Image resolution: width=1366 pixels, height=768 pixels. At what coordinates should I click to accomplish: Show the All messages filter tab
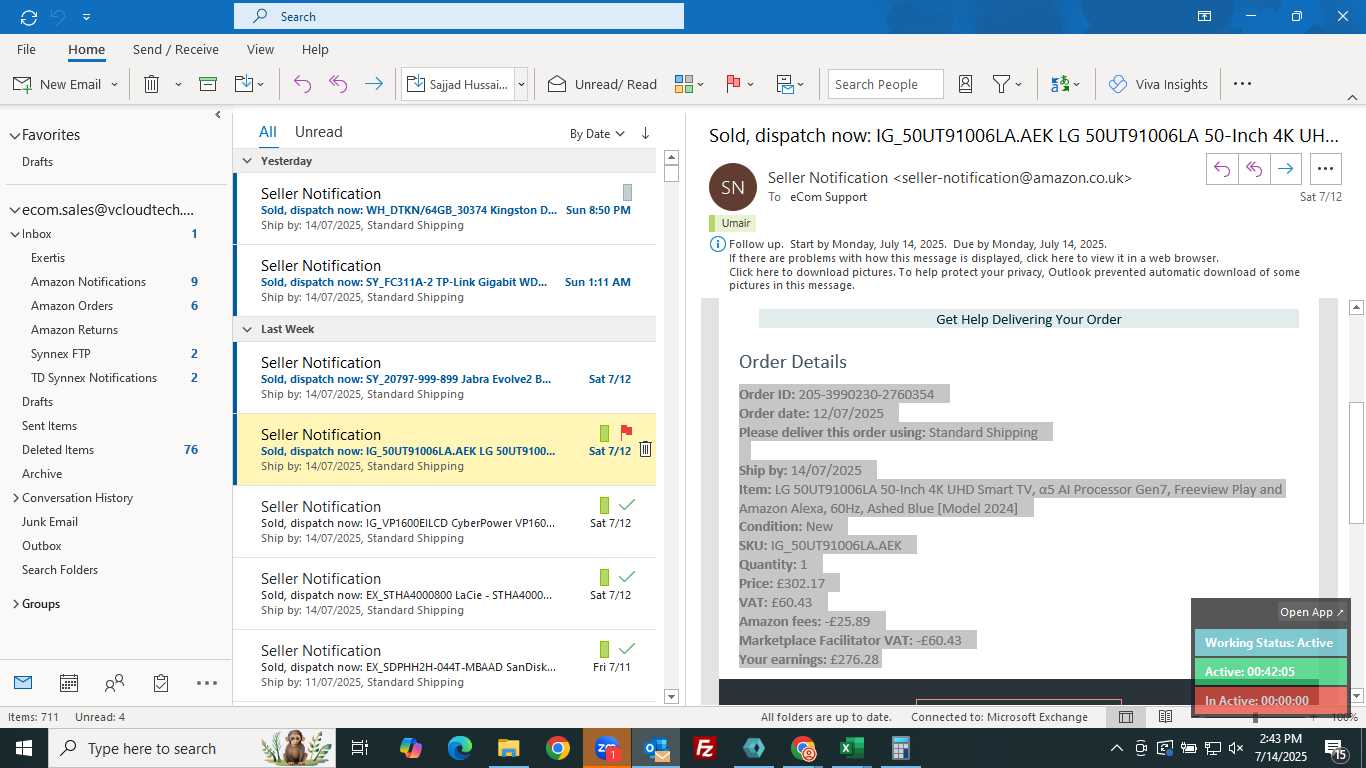click(x=268, y=132)
